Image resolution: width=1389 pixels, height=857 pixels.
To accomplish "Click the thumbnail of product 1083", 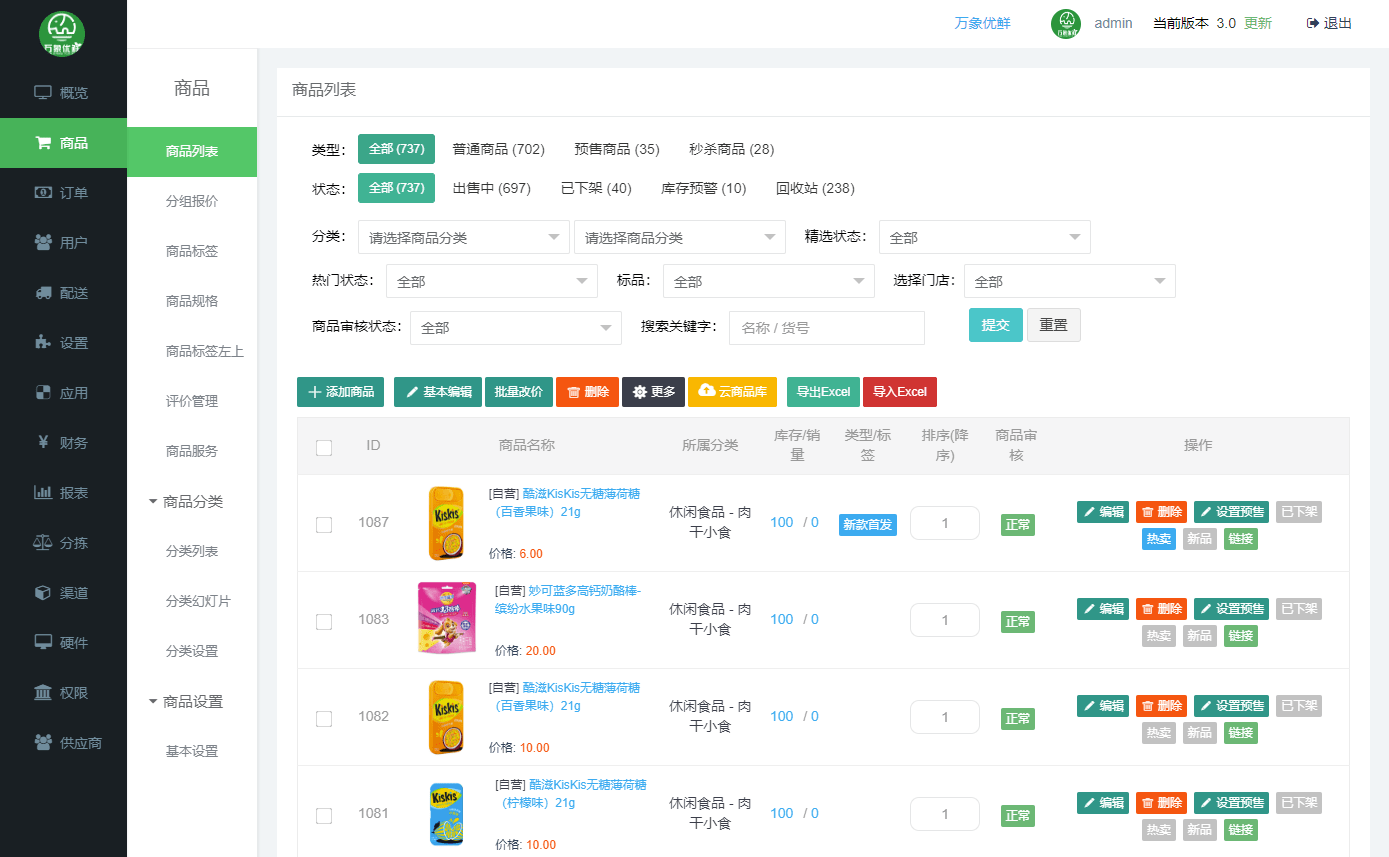I will point(446,618).
